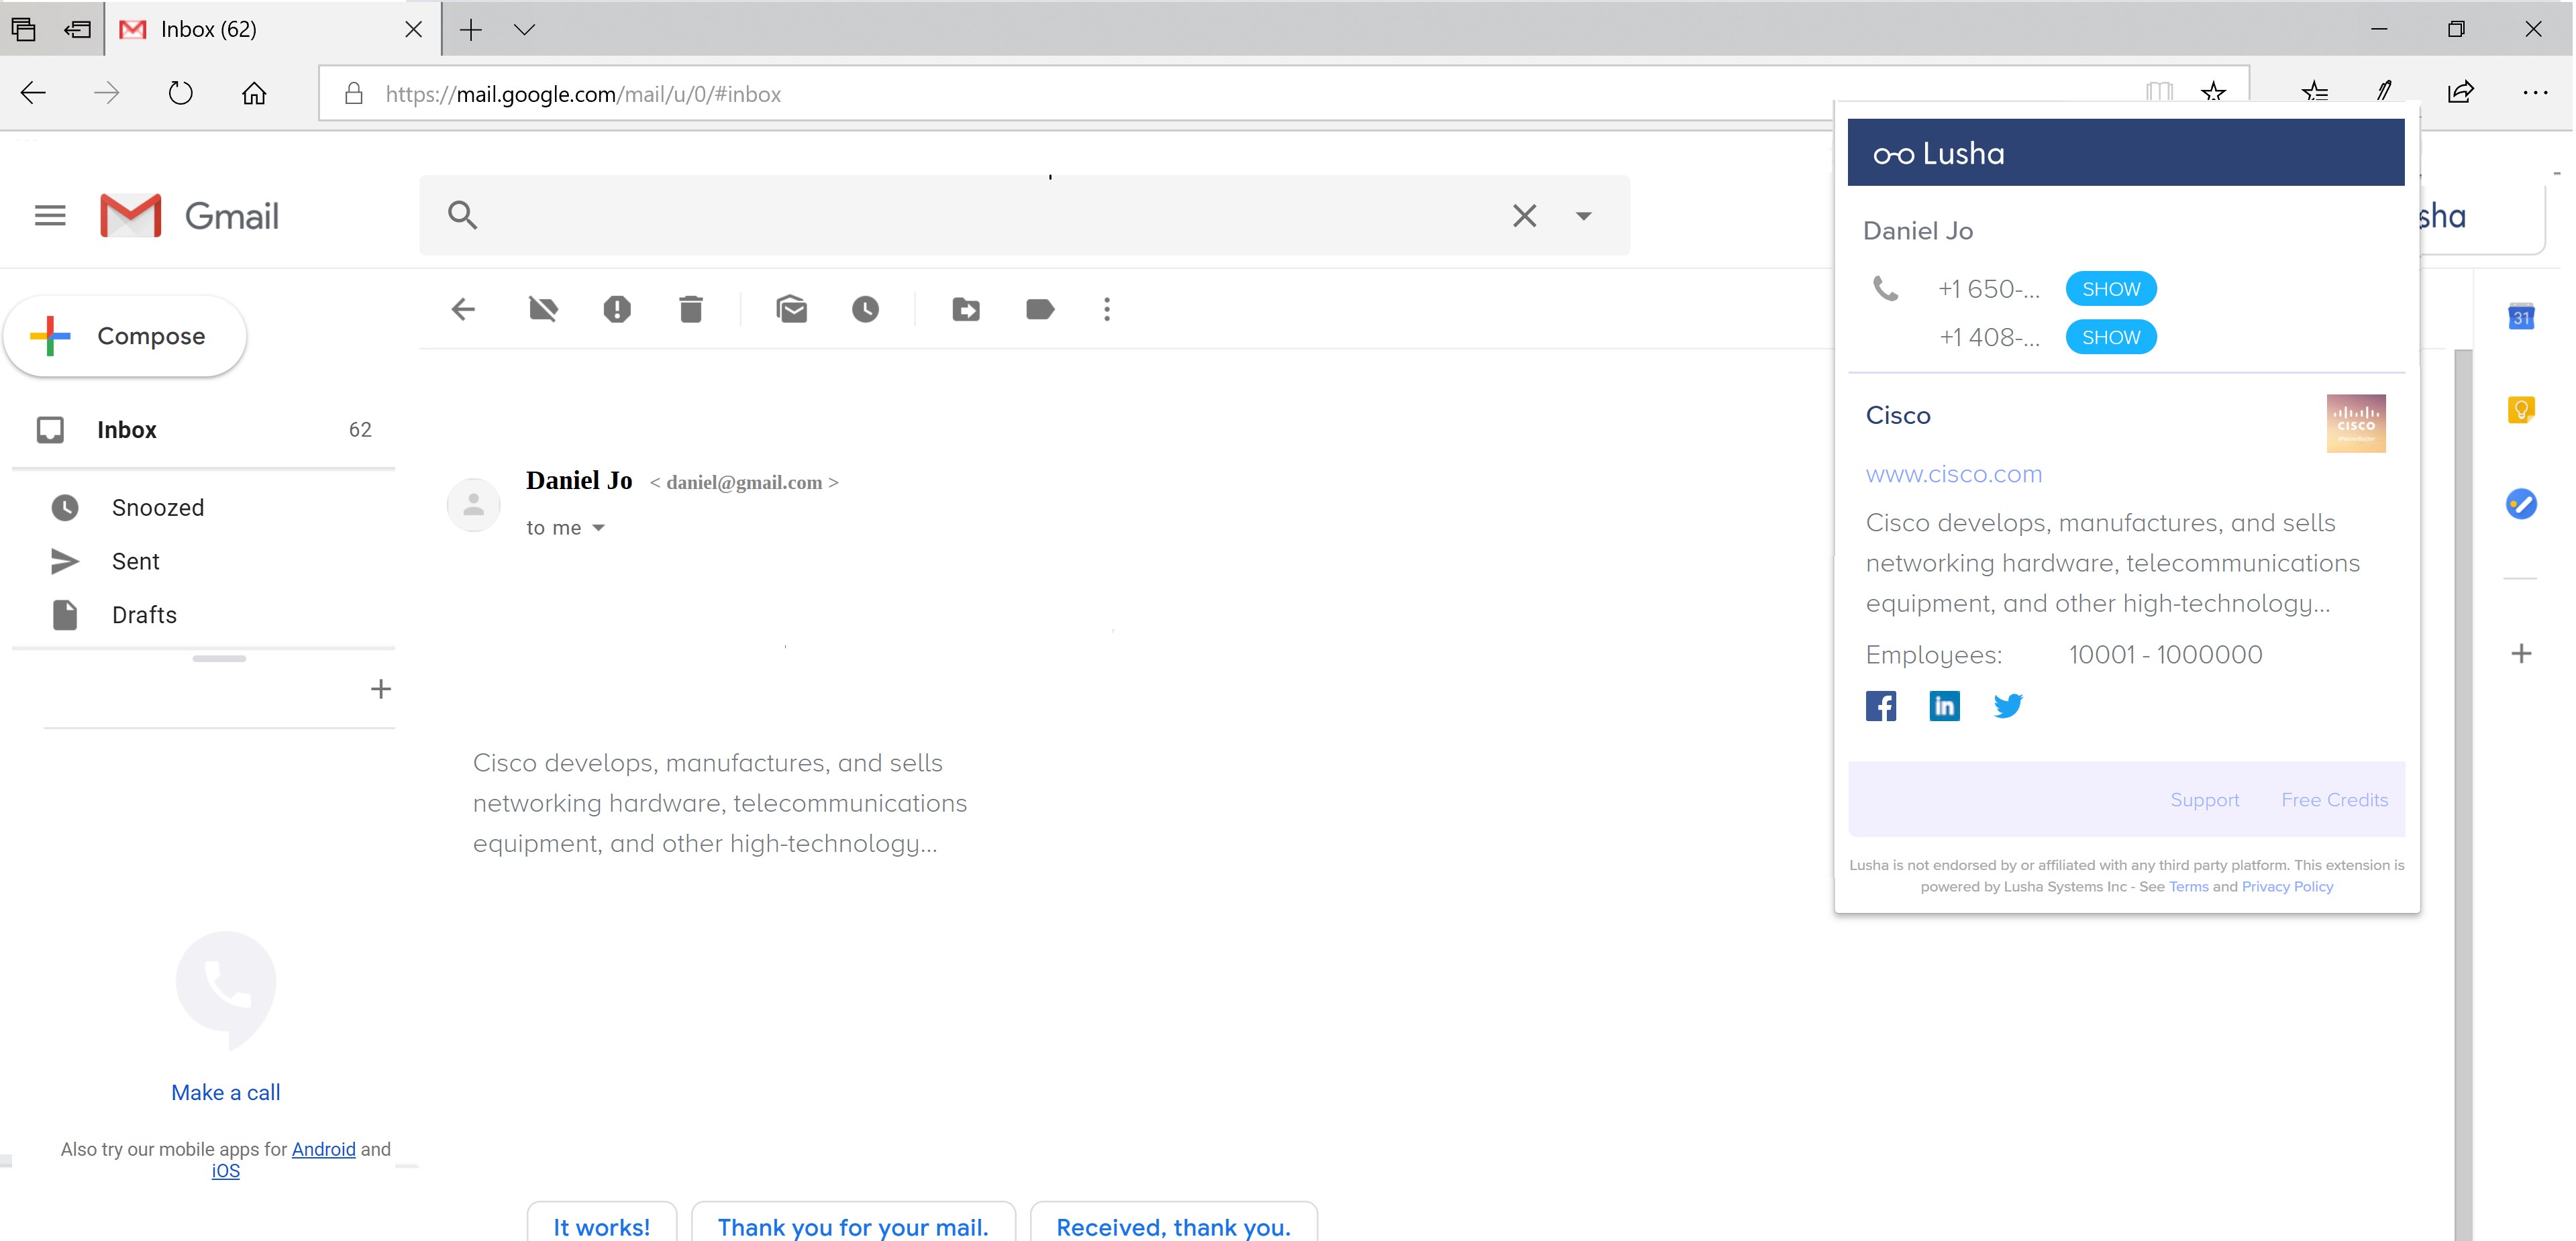The width and height of the screenshot is (2576, 1241).
Task: Open Cisco's Twitter page icon
Action: click(x=2008, y=706)
